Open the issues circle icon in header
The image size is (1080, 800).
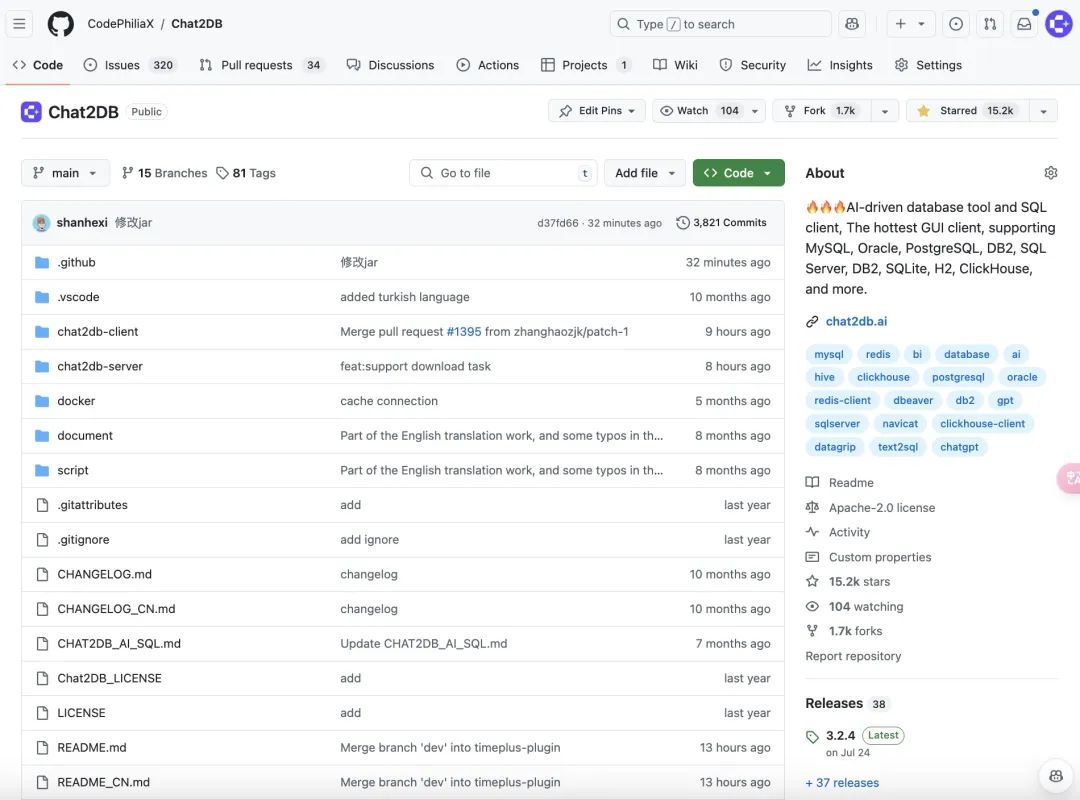pyautogui.click(x=956, y=24)
